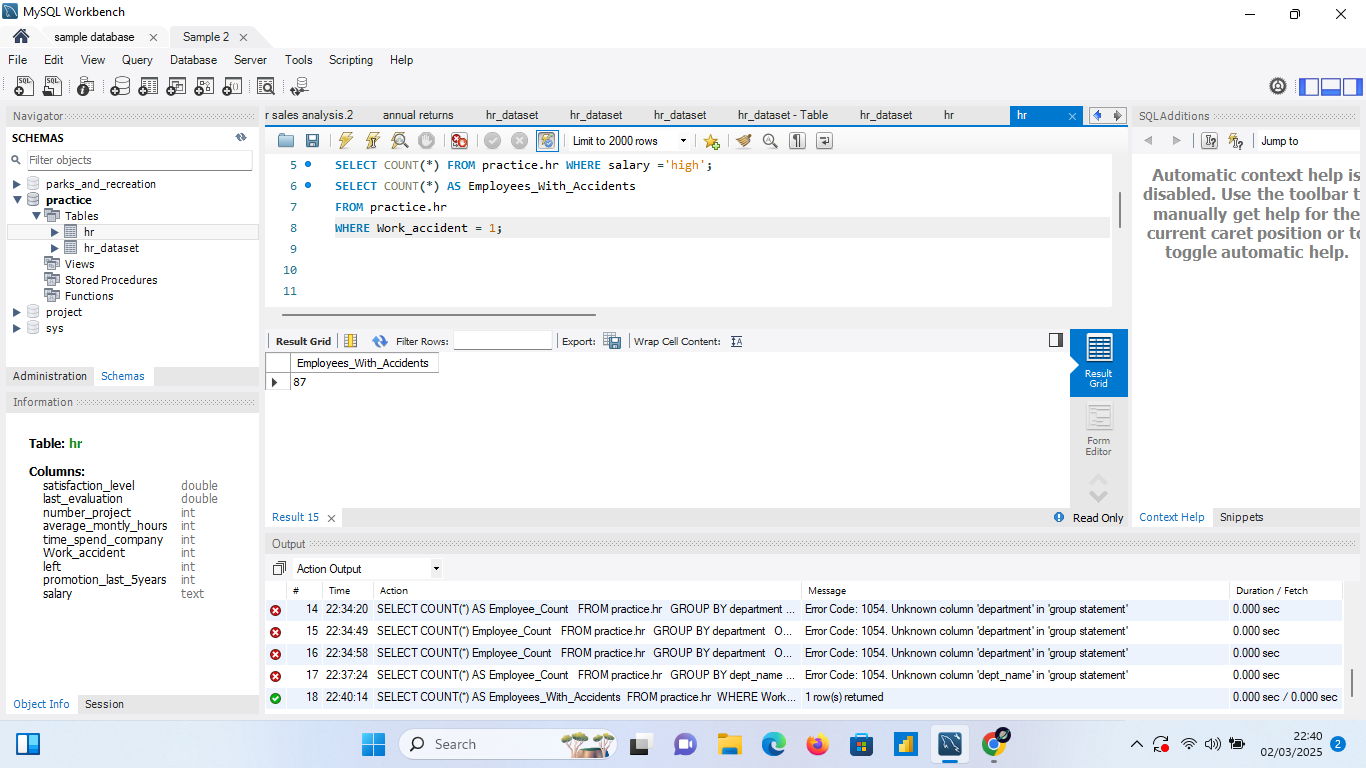Export recordset to file icon

point(612,341)
